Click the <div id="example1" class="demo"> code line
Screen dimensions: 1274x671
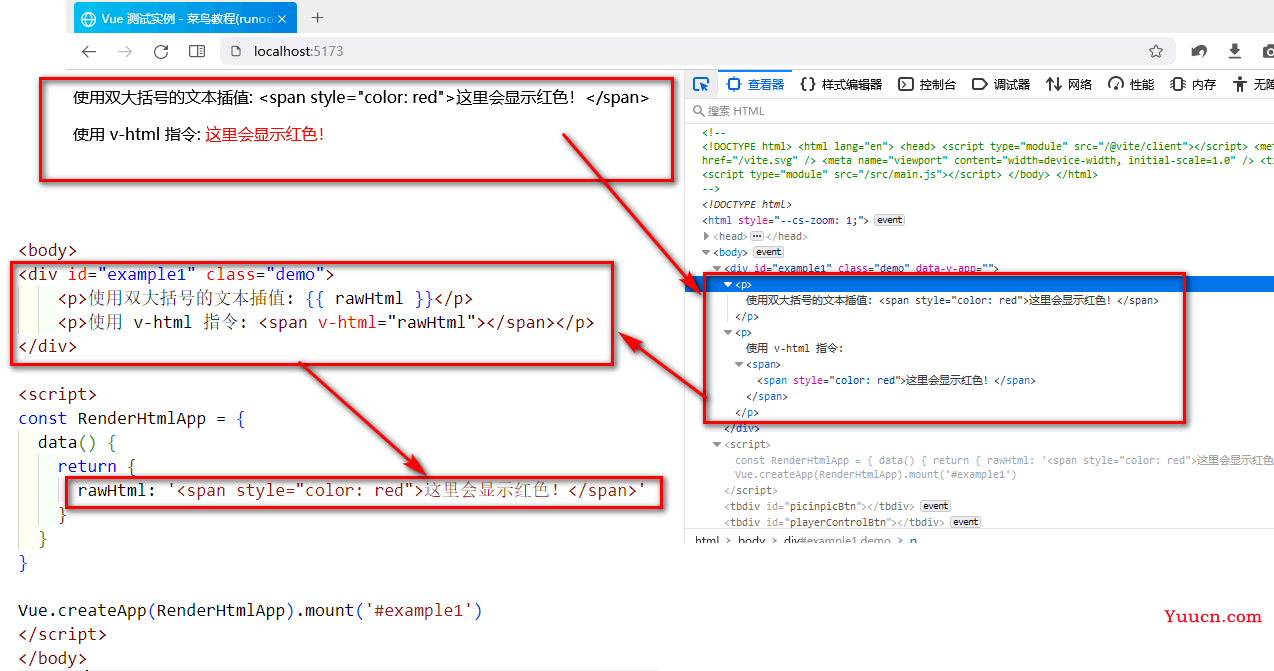tap(176, 274)
